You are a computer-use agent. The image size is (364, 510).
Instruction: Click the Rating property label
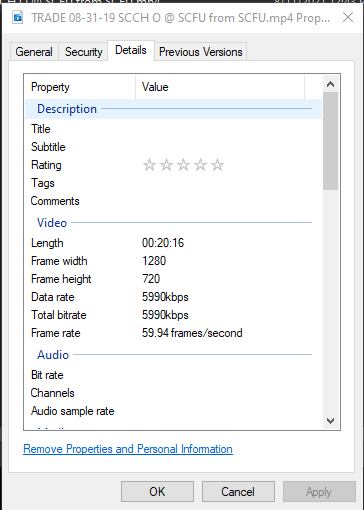coord(46,165)
